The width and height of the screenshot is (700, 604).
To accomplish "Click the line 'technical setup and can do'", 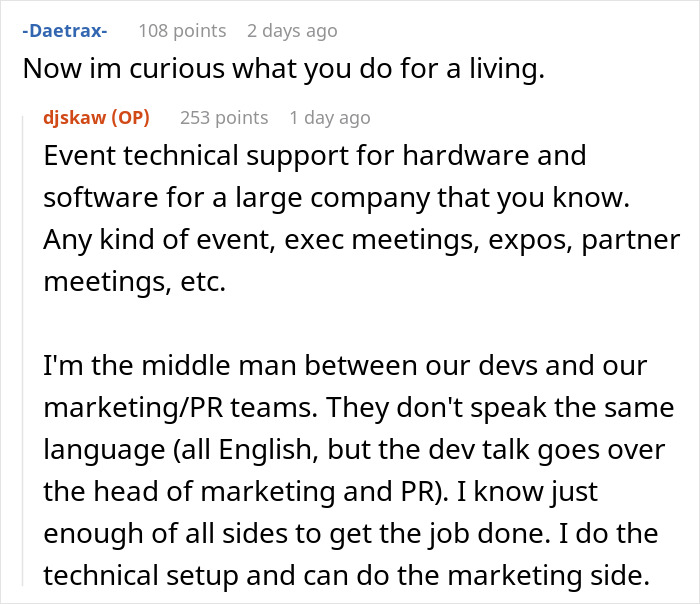I will (346, 575).
